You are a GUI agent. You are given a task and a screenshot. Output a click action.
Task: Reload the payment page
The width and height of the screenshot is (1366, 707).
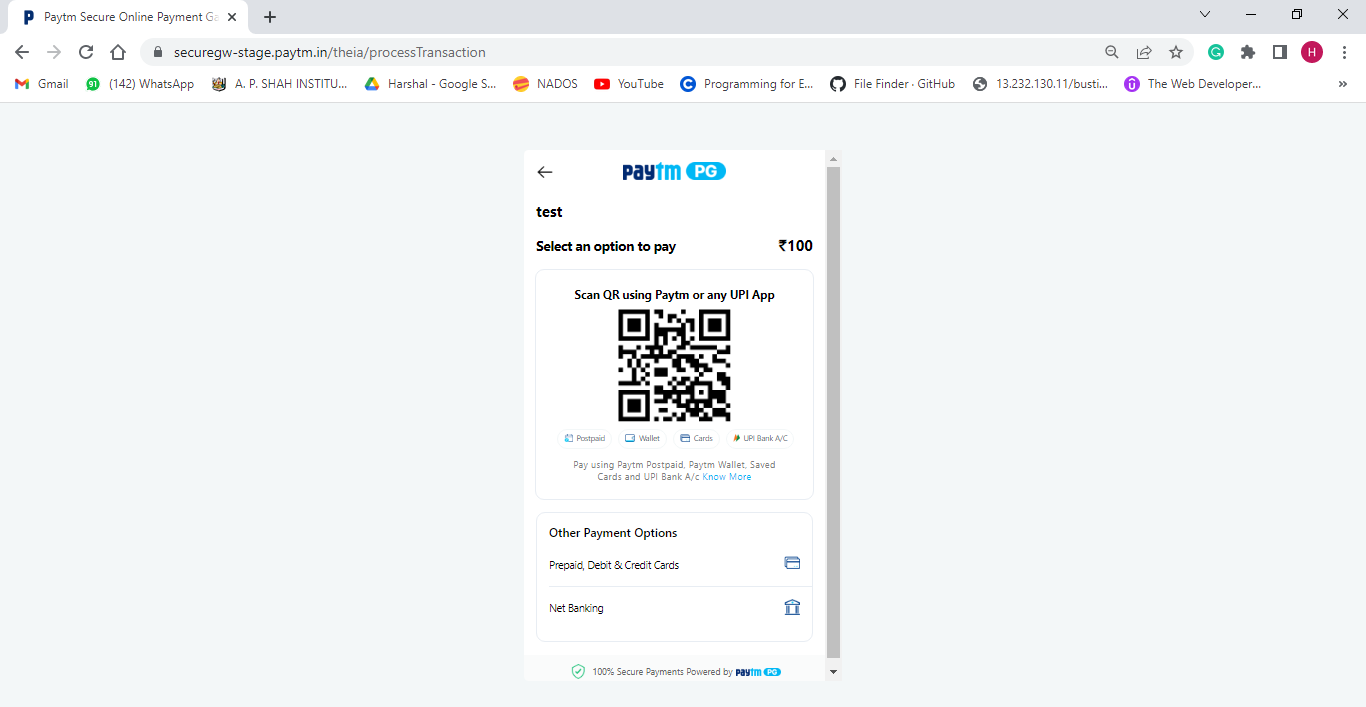click(x=86, y=51)
